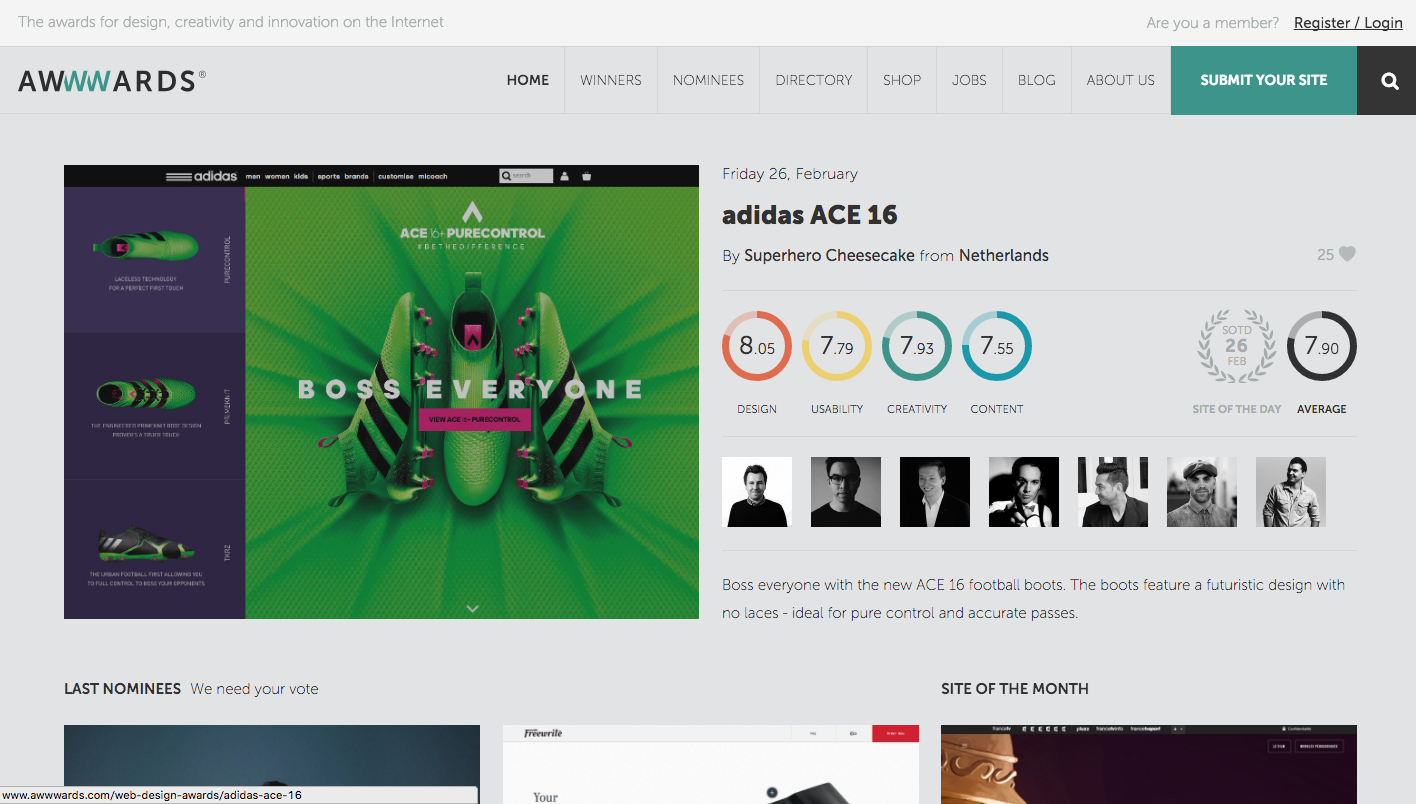
Task: Open the first Last Nominees thumbnail
Action: [x=272, y=764]
